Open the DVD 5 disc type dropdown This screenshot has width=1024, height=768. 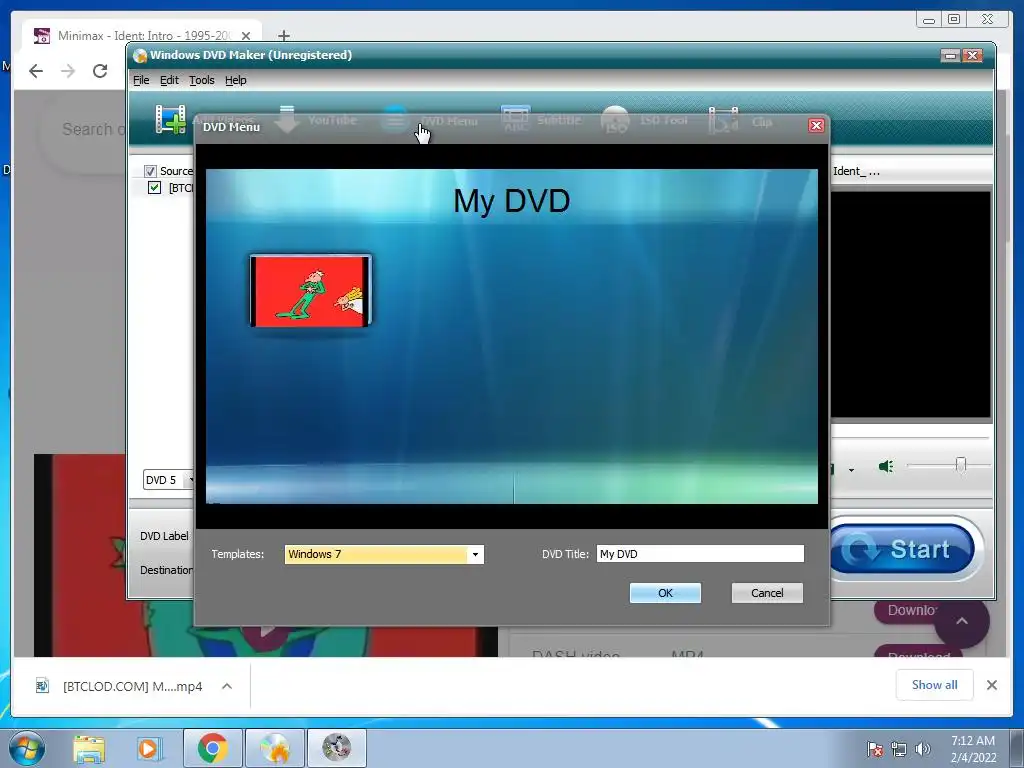[168, 480]
